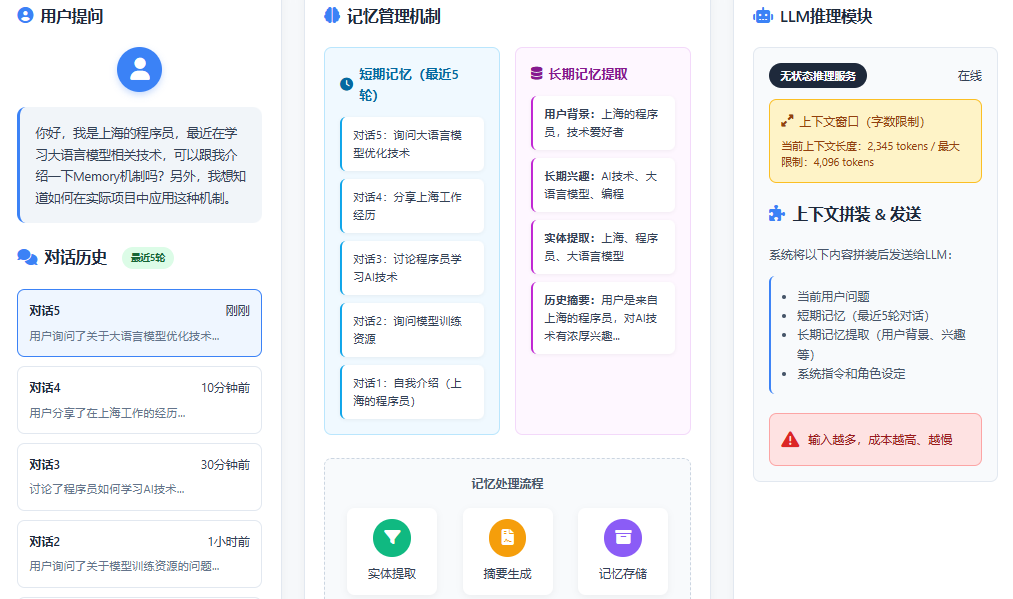Click the LLM推理模块 chip icon
Image resolution: width=1013 pixels, height=599 pixels.
[x=761, y=14]
